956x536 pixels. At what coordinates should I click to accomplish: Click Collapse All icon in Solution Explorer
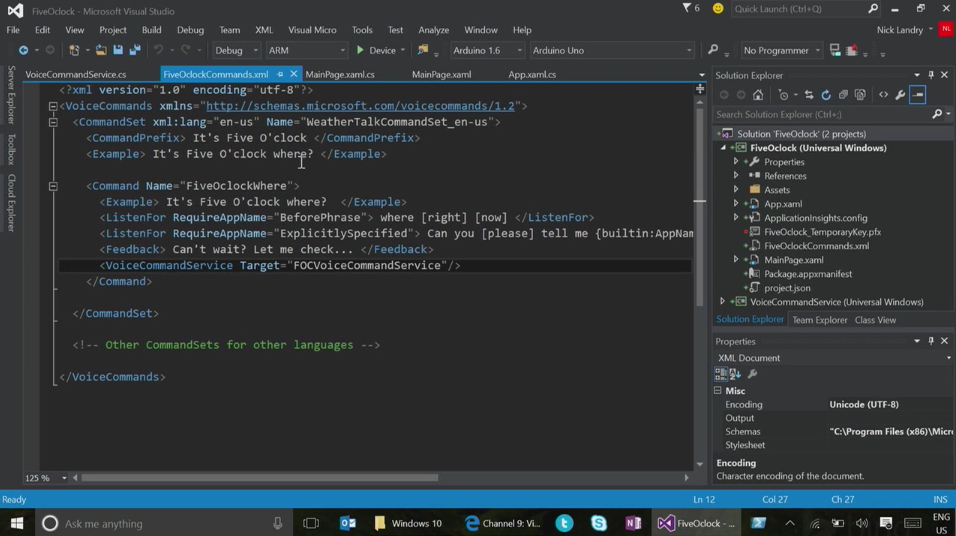tap(843, 95)
